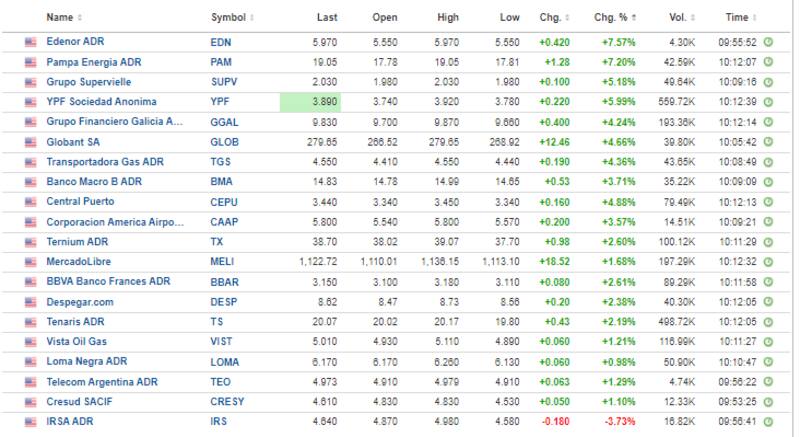
Task: Click the green highlighted YPF last price cell
Action: pyautogui.click(x=308, y=102)
